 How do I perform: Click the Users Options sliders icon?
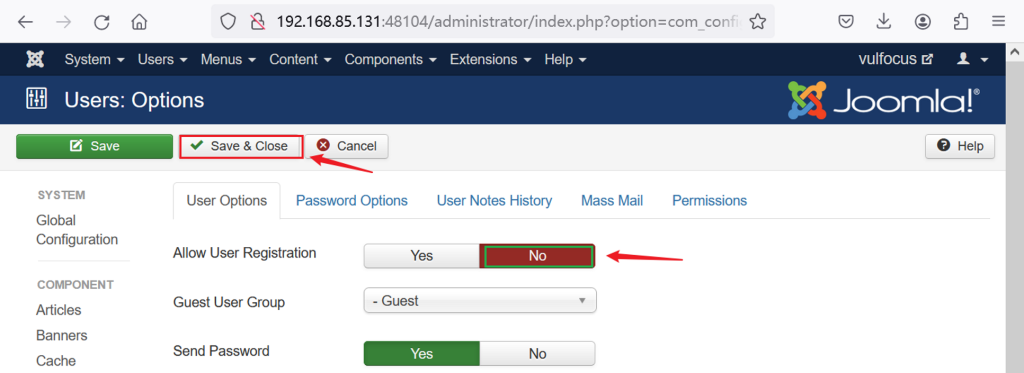pyautogui.click(x=36, y=99)
